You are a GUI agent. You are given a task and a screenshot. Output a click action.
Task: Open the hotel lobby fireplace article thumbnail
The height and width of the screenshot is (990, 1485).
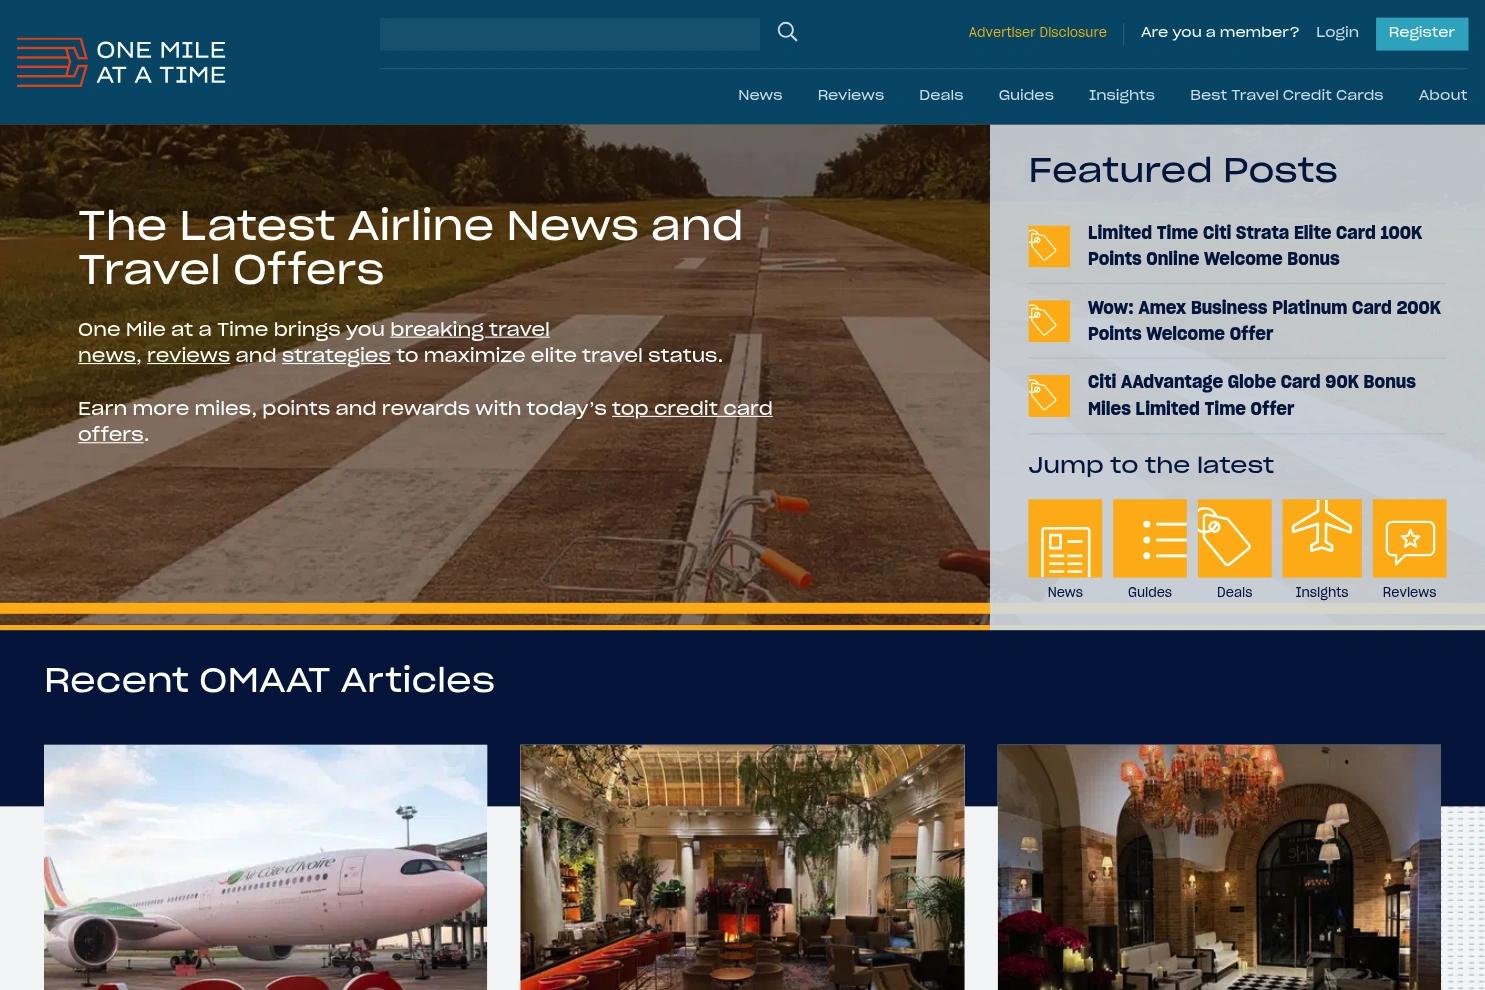coord(742,867)
